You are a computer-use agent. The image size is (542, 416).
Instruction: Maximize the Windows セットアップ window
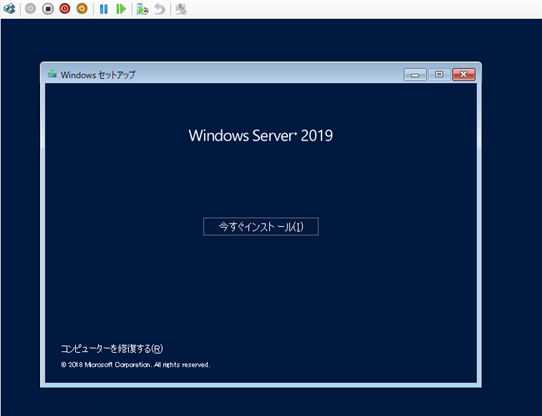pos(439,74)
